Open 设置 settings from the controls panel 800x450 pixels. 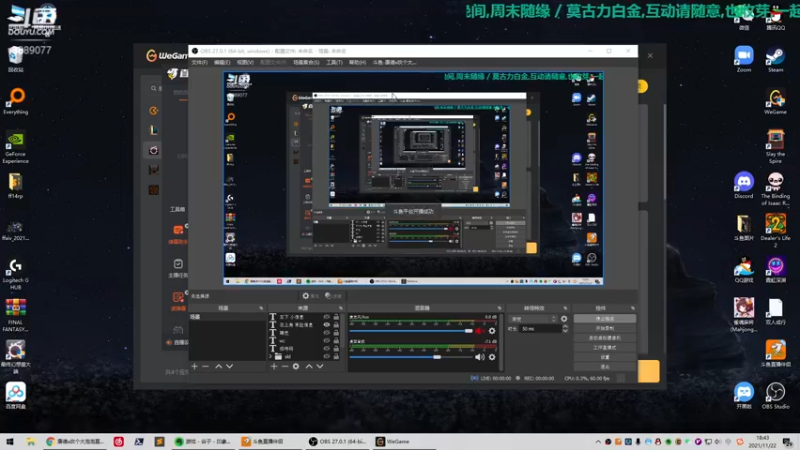click(x=605, y=357)
